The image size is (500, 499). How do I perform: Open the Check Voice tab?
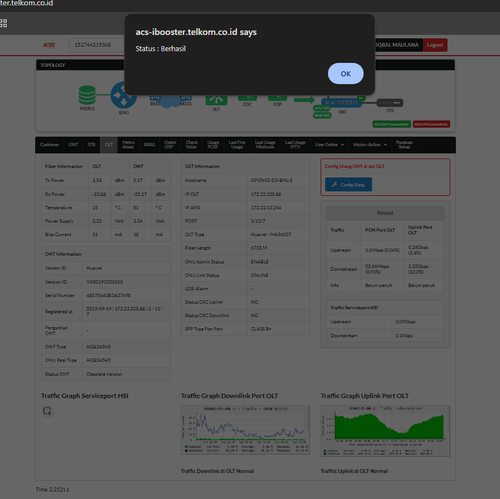pyautogui.click(x=191, y=145)
